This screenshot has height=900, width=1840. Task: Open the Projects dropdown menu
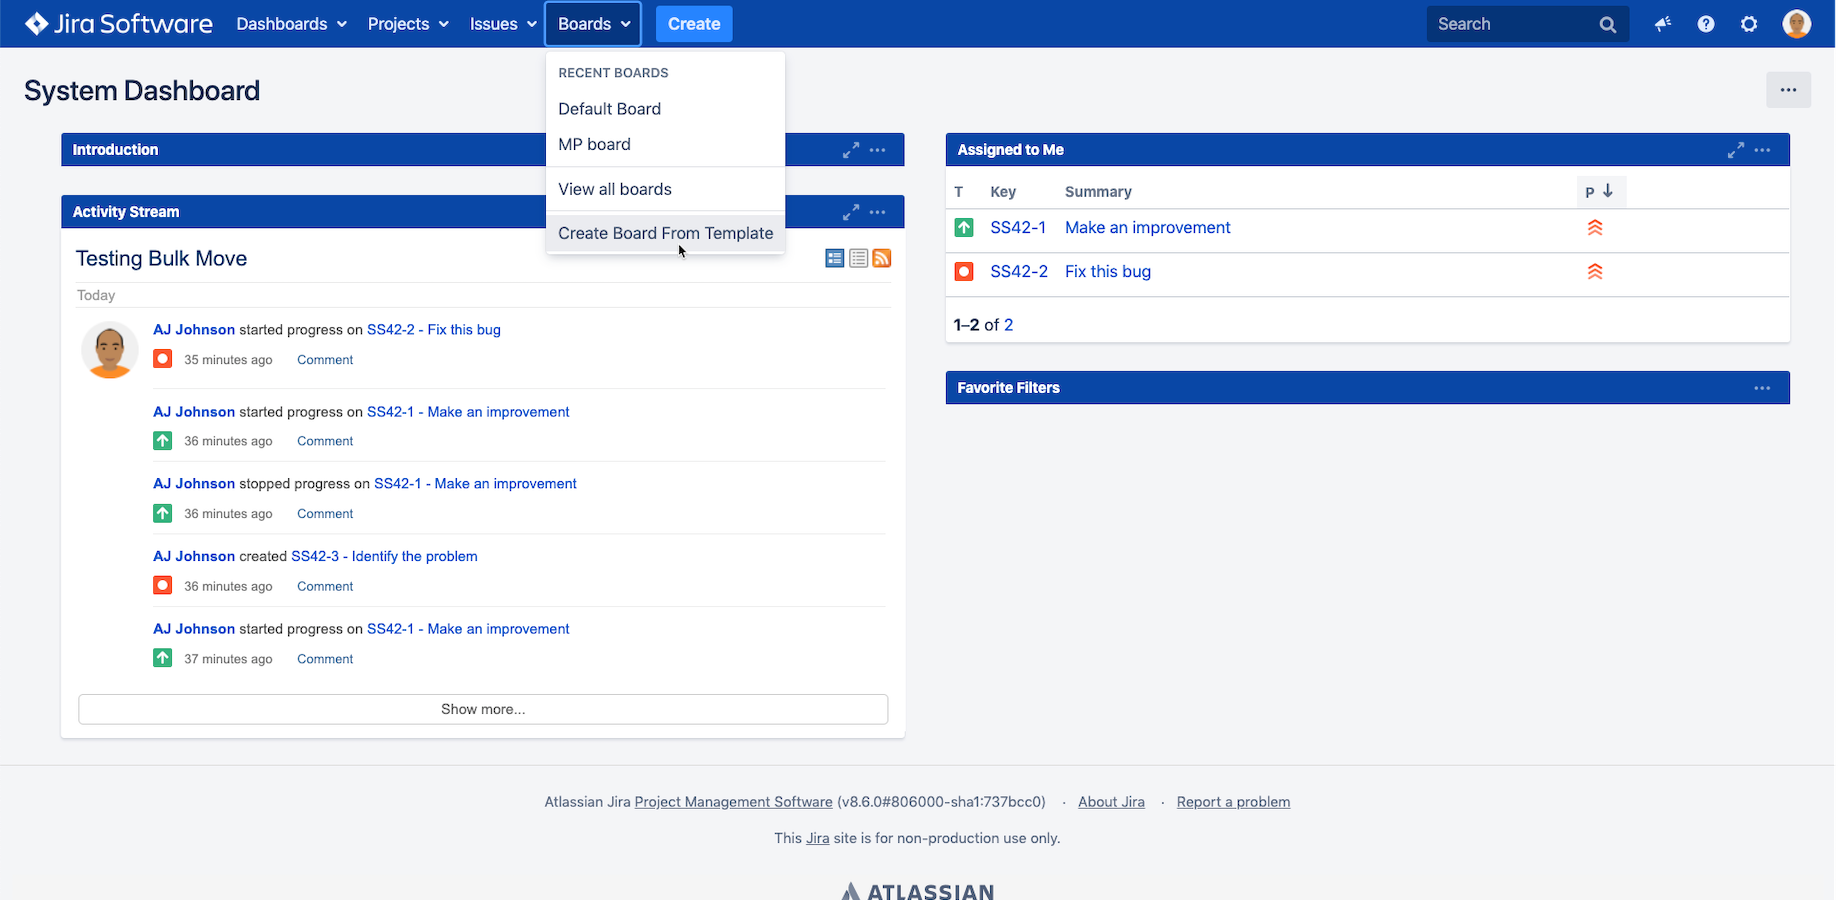tap(408, 24)
